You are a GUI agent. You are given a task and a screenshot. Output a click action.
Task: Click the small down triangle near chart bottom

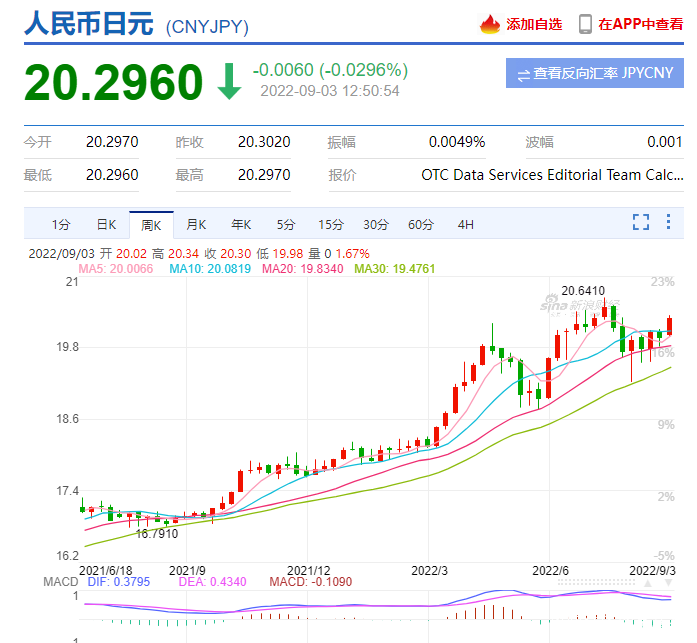(x=668, y=583)
